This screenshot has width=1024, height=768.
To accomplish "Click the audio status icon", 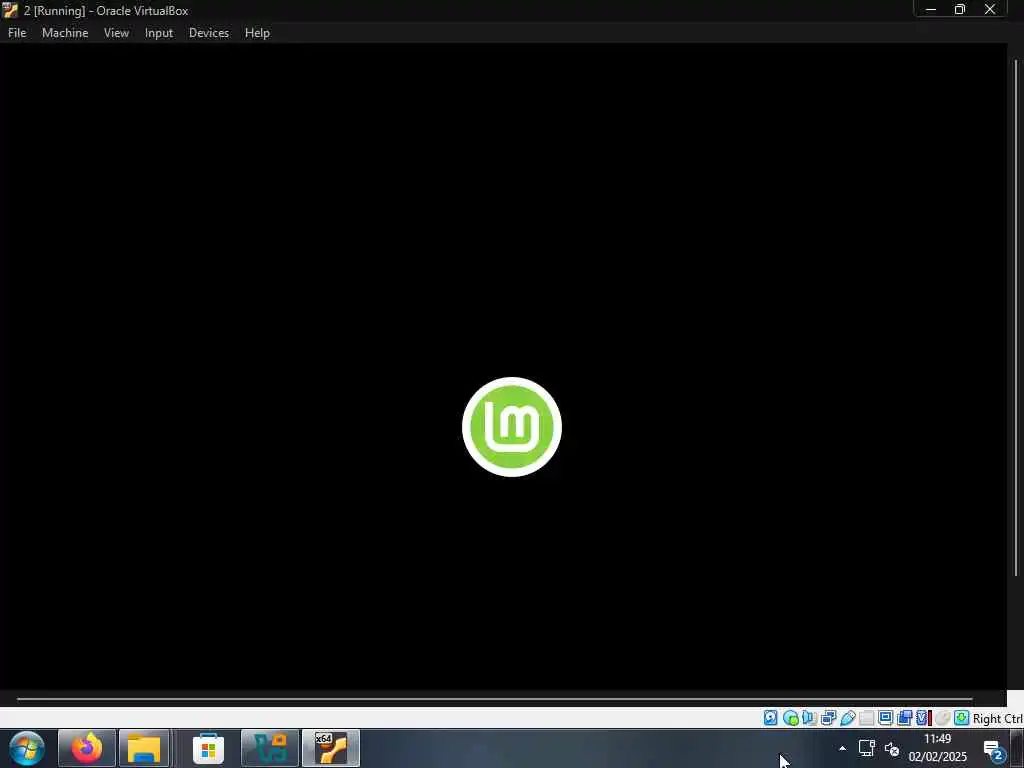I will pyautogui.click(x=809, y=718).
